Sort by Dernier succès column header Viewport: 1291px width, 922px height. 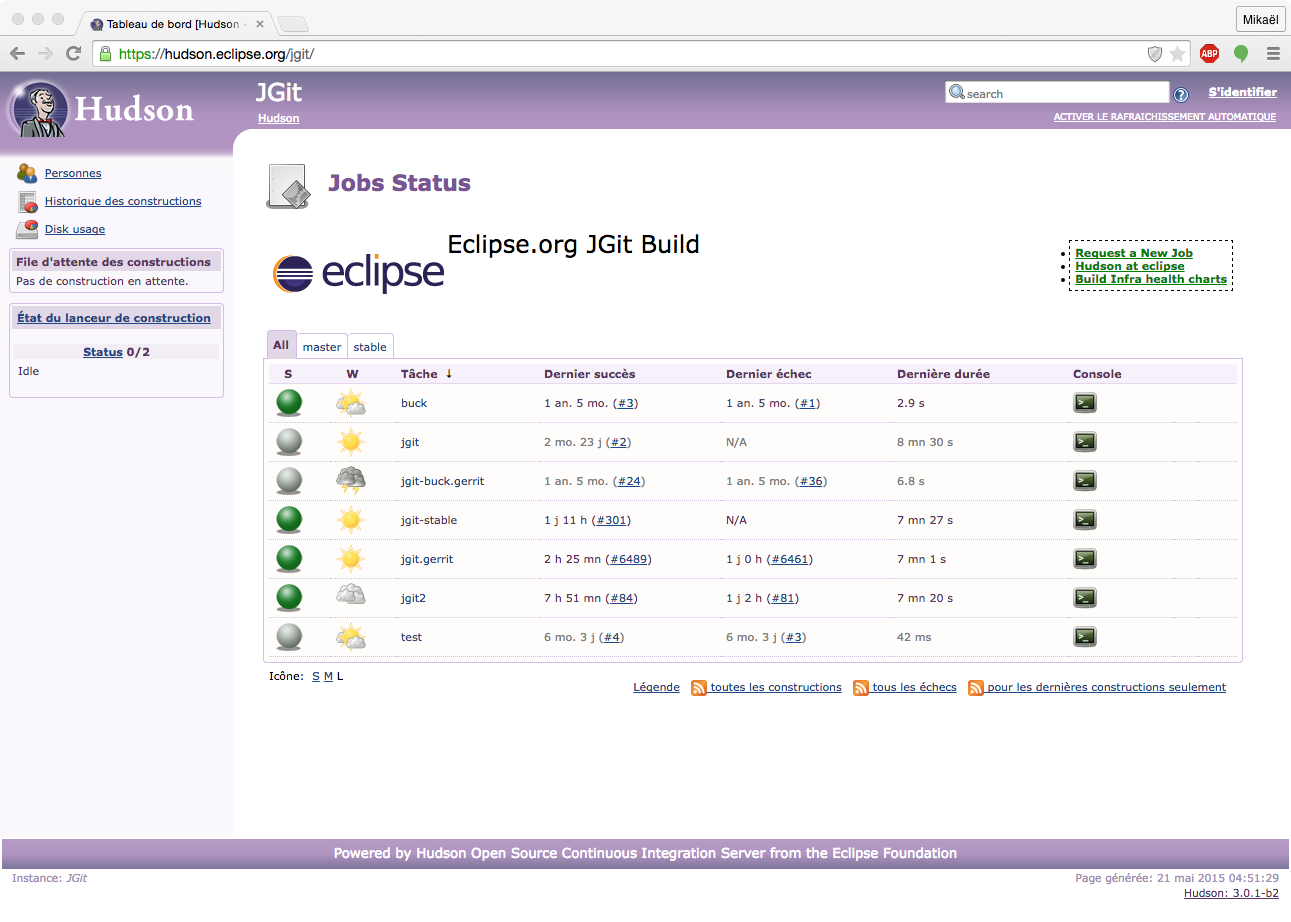point(589,374)
